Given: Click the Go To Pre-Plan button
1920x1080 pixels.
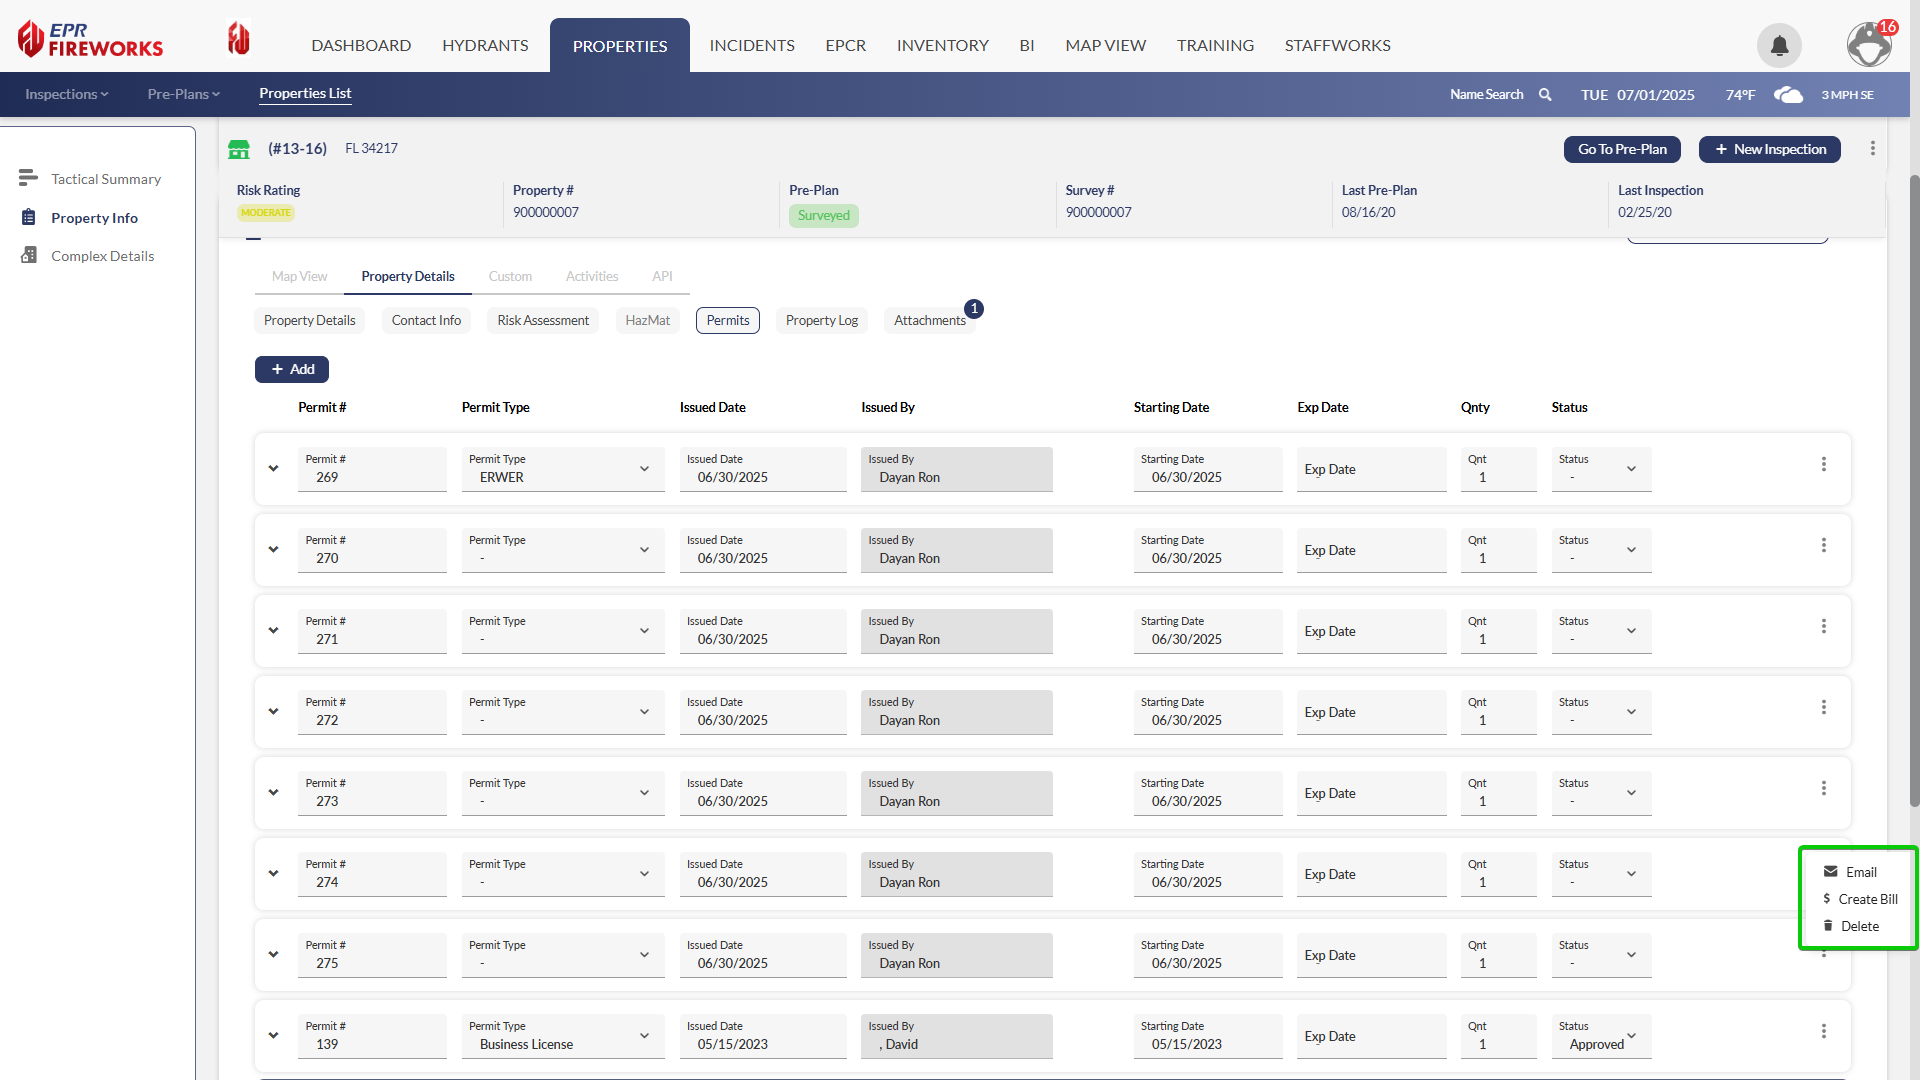Looking at the screenshot, I should coord(1621,149).
